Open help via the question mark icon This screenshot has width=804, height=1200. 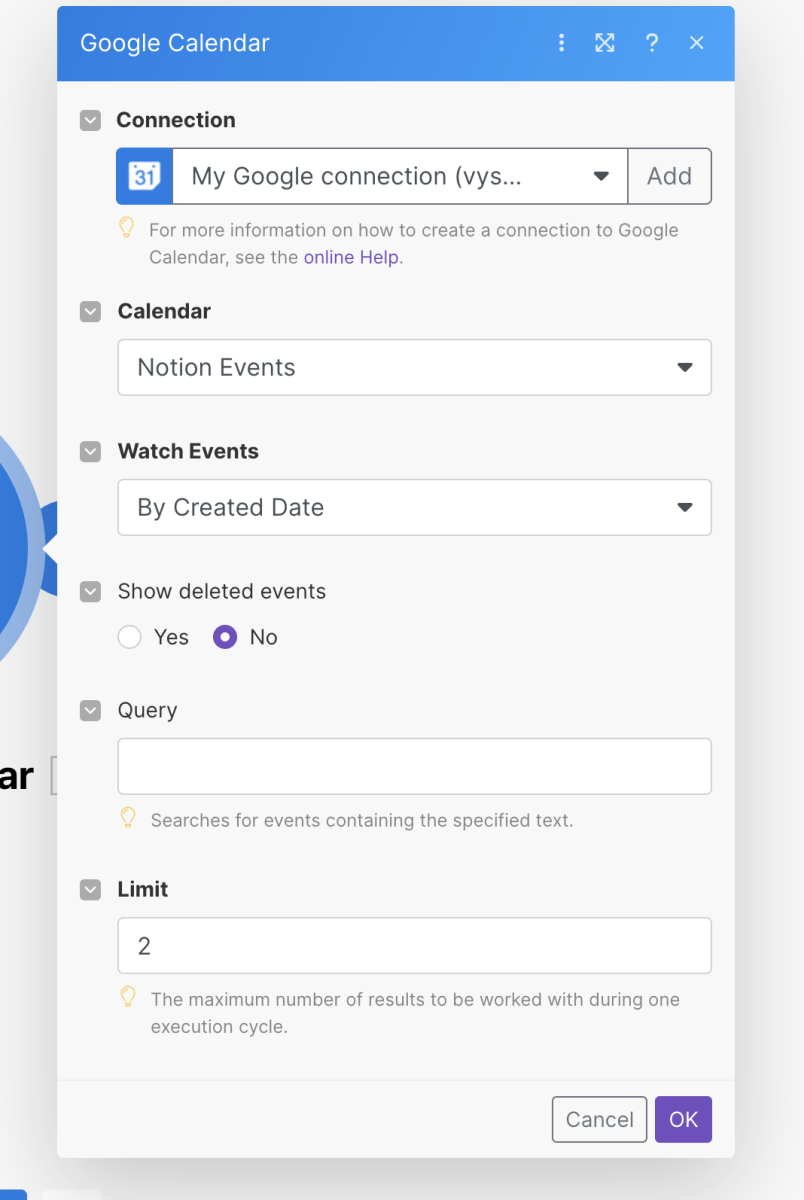click(x=652, y=43)
